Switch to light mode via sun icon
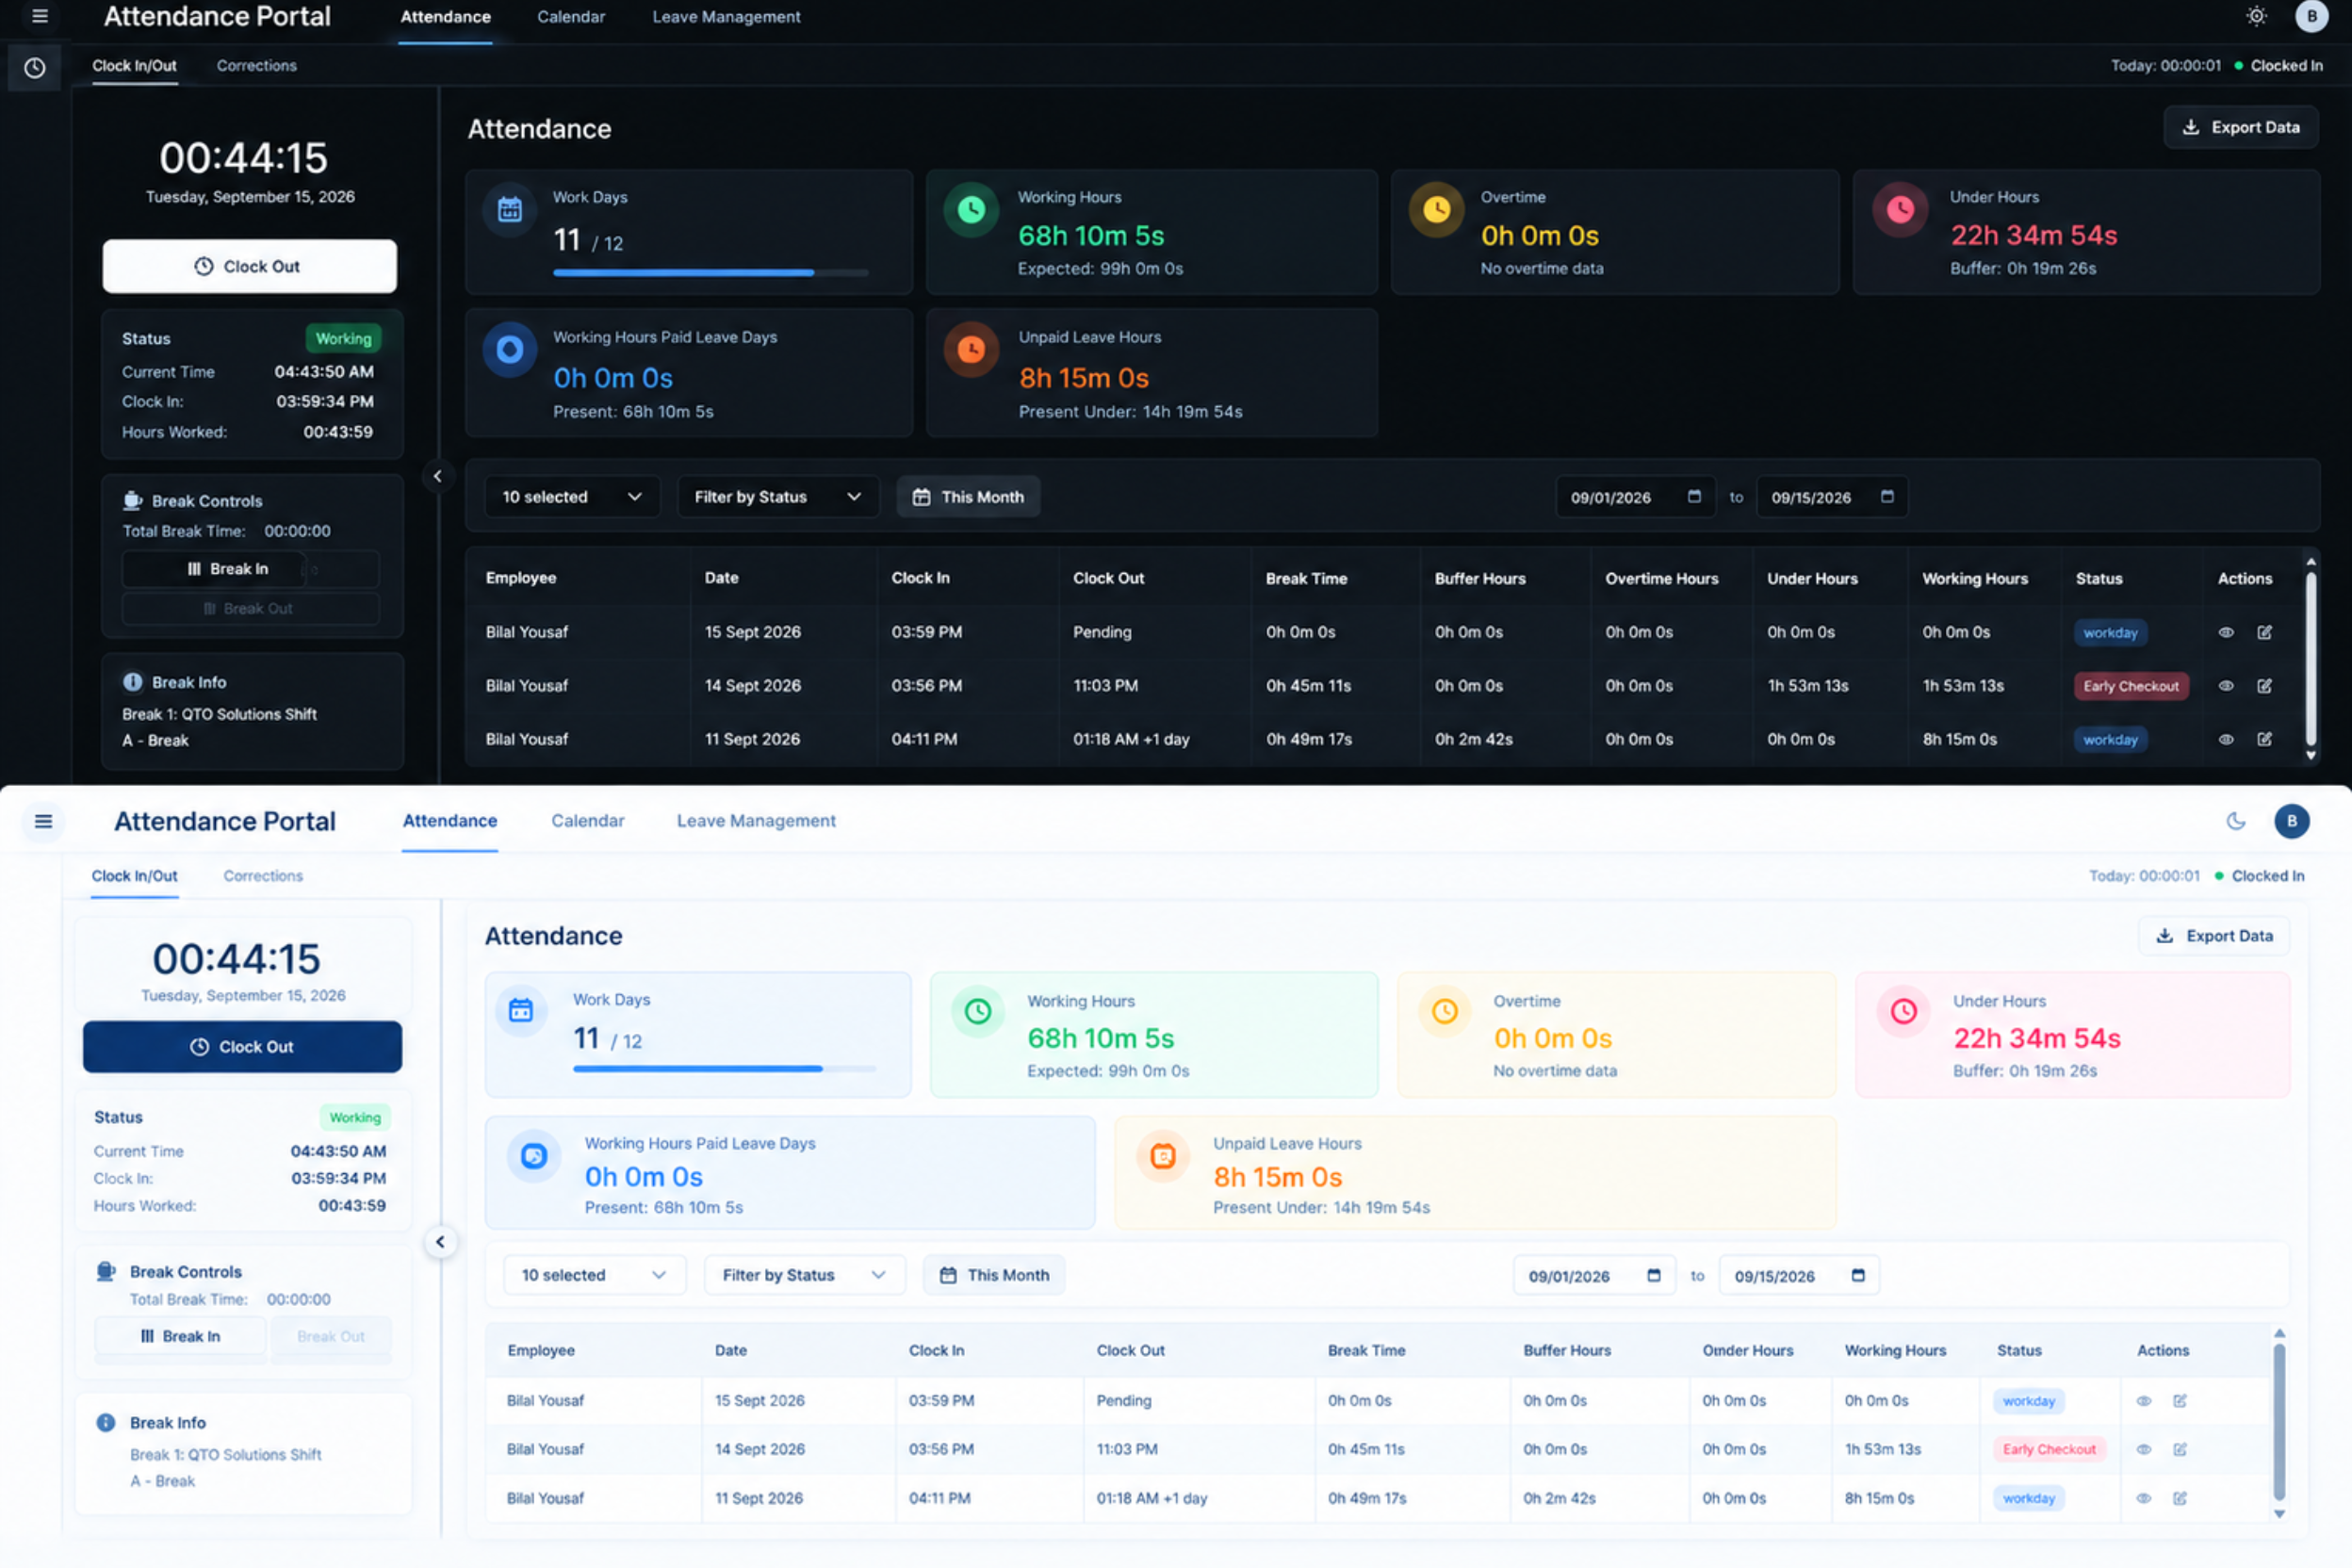2352x1568 pixels. [x=2256, y=16]
